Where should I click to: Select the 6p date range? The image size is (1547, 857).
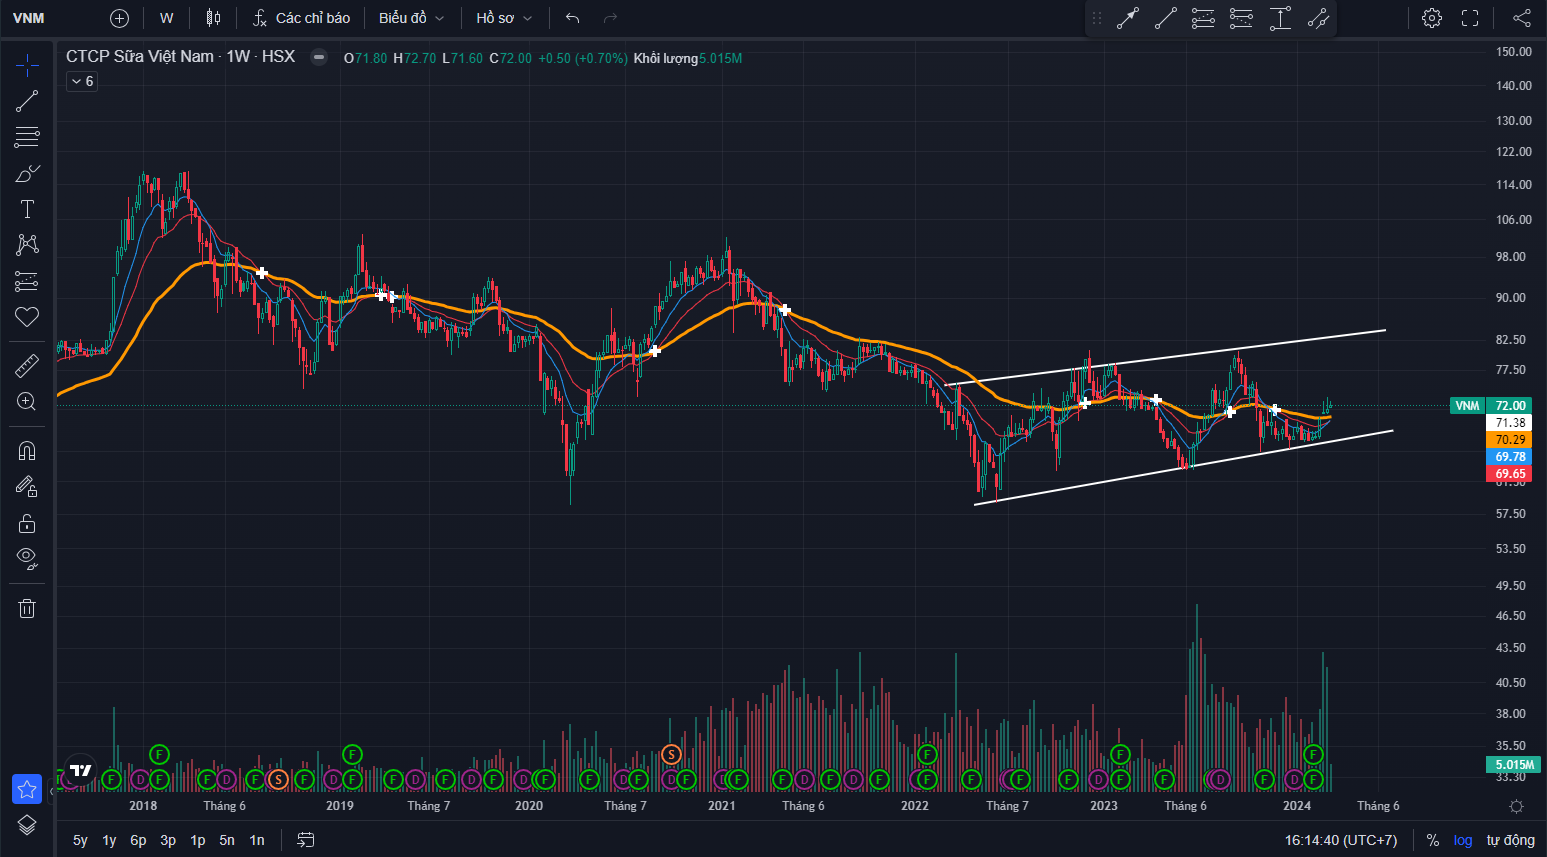[x=138, y=840]
